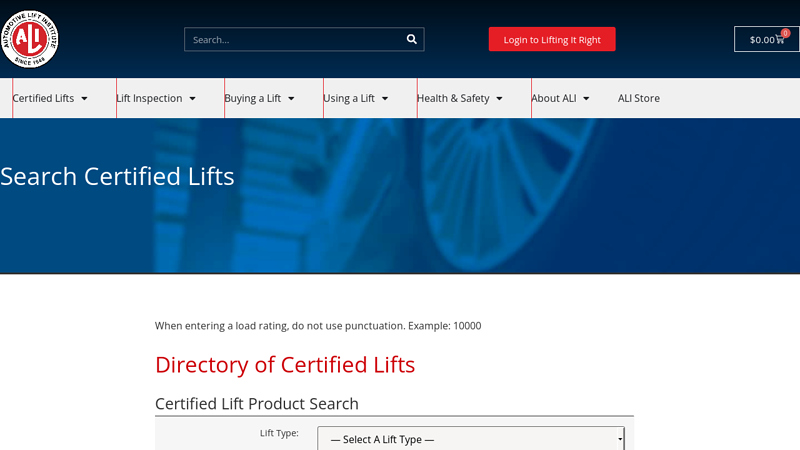Expand the Lift Inspection dropdown arrow
This screenshot has width=800, height=450.
pos(192,98)
